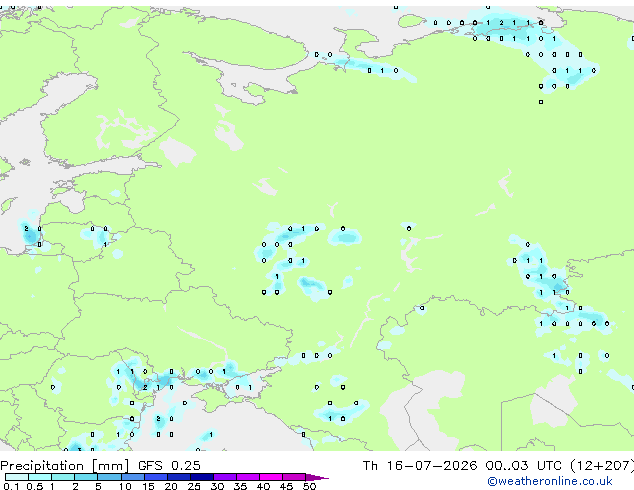Click the over-50 mm arrow tip of legend
634x490 pixels.
coord(317,477)
